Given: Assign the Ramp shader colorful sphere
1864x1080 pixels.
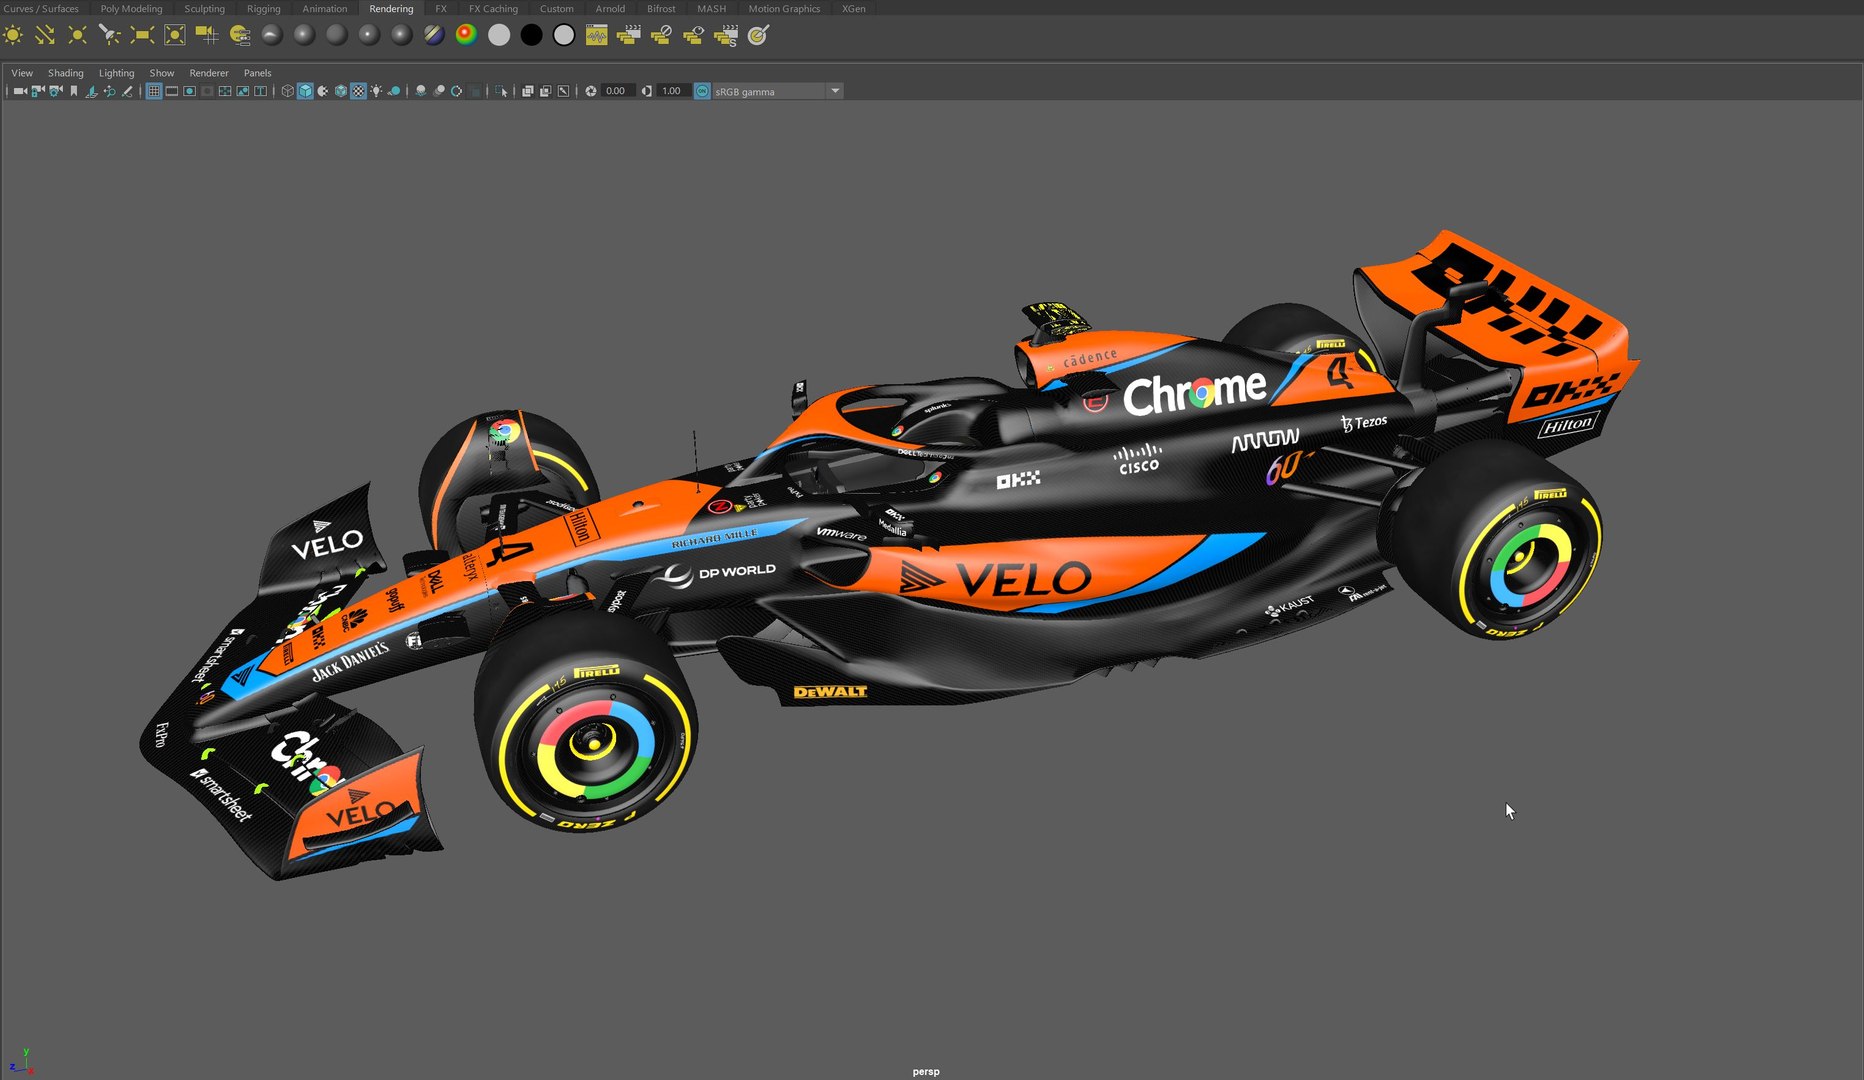Looking at the screenshot, I should tap(466, 35).
